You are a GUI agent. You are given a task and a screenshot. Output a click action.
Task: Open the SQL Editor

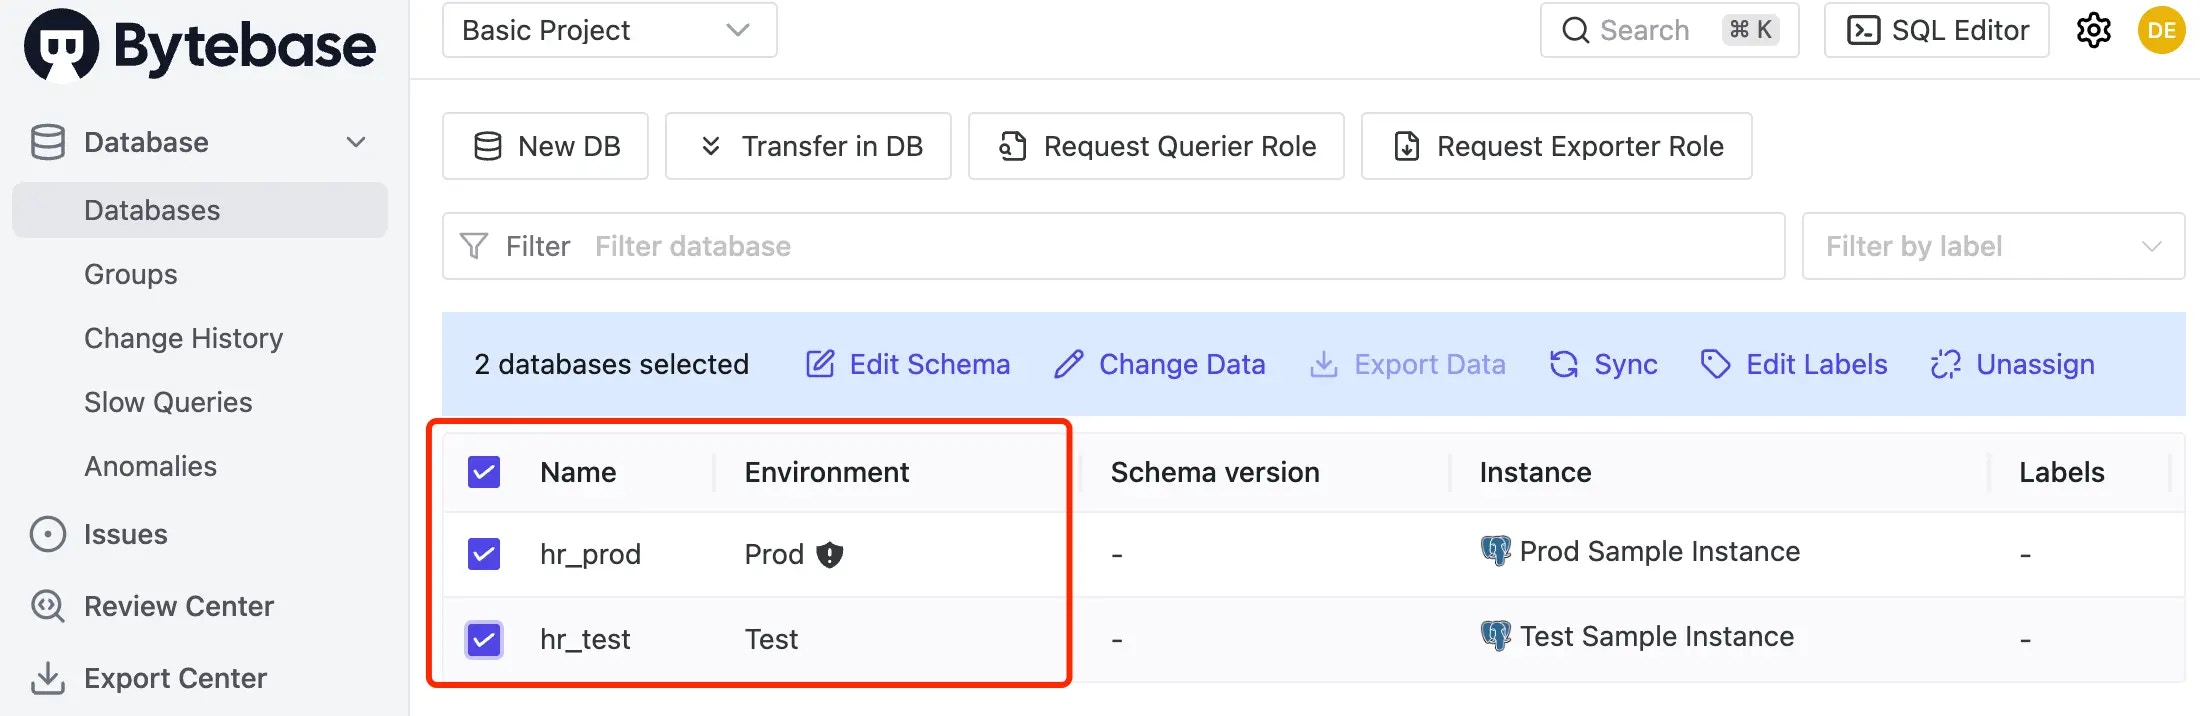point(1936,30)
